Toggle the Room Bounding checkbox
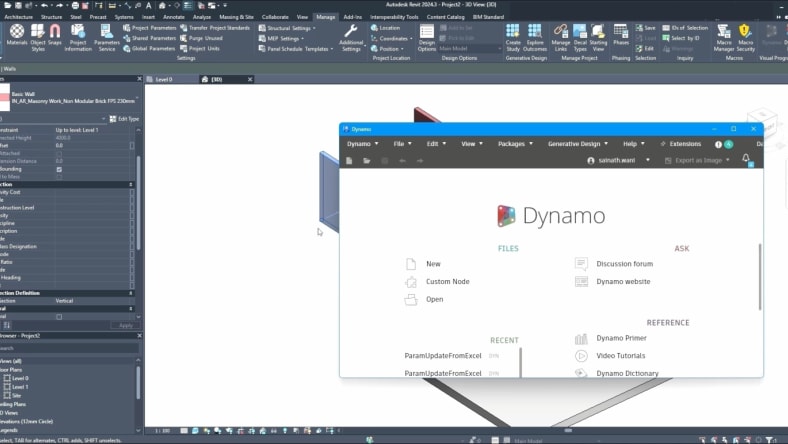Viewport: 788px width, 444px height. point(59,169)
